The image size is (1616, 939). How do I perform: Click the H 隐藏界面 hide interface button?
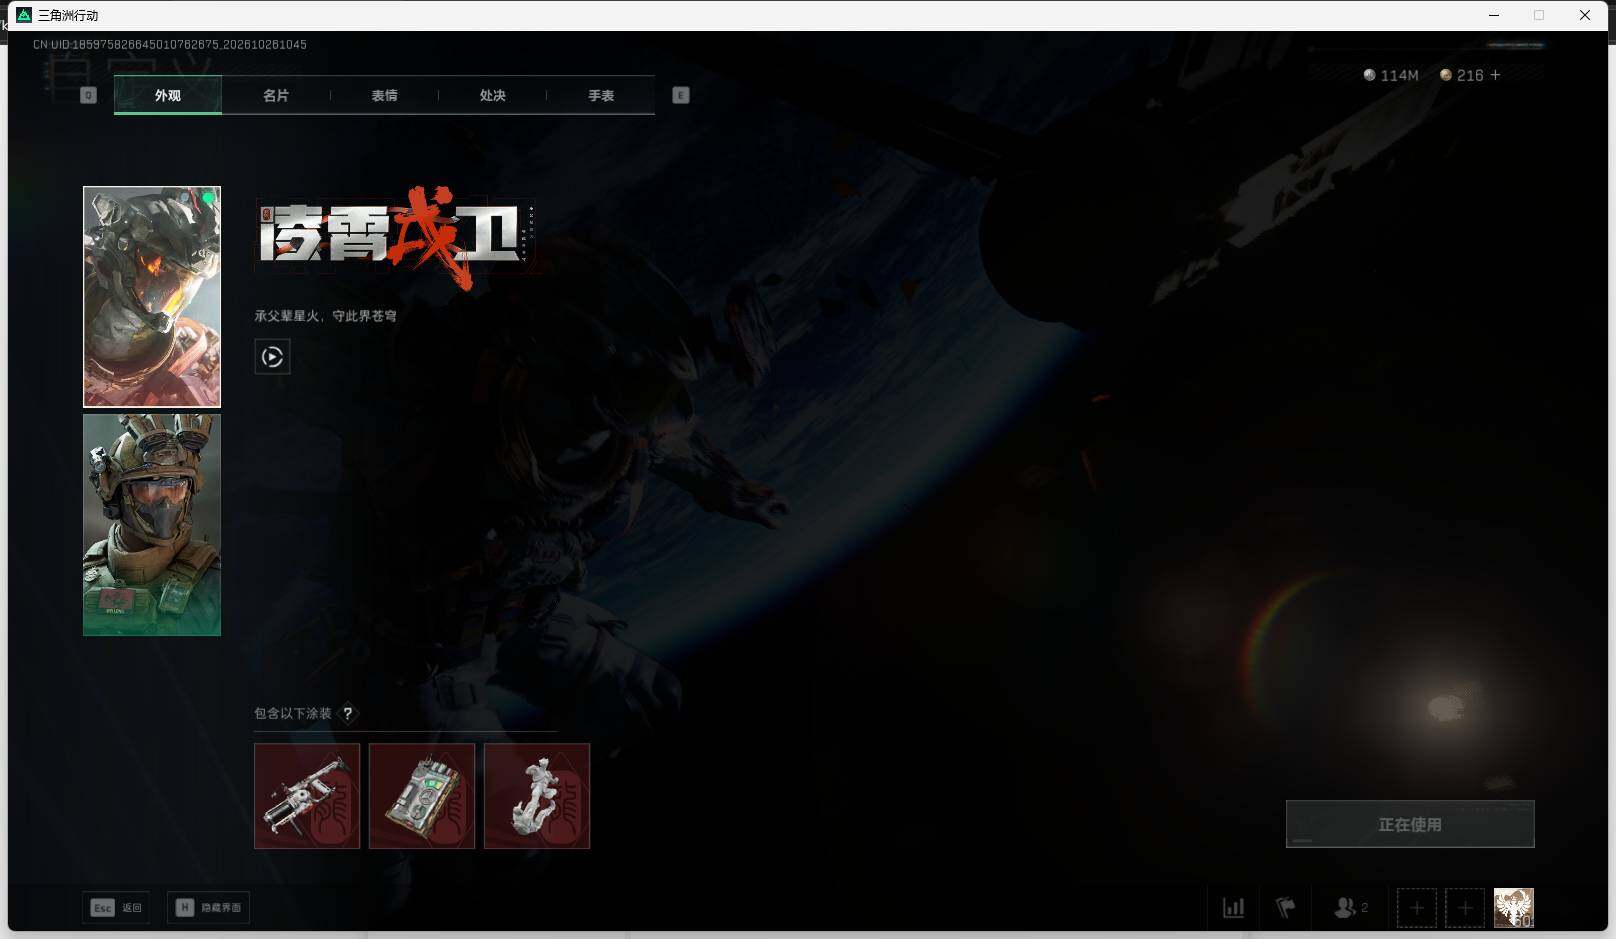209,907
